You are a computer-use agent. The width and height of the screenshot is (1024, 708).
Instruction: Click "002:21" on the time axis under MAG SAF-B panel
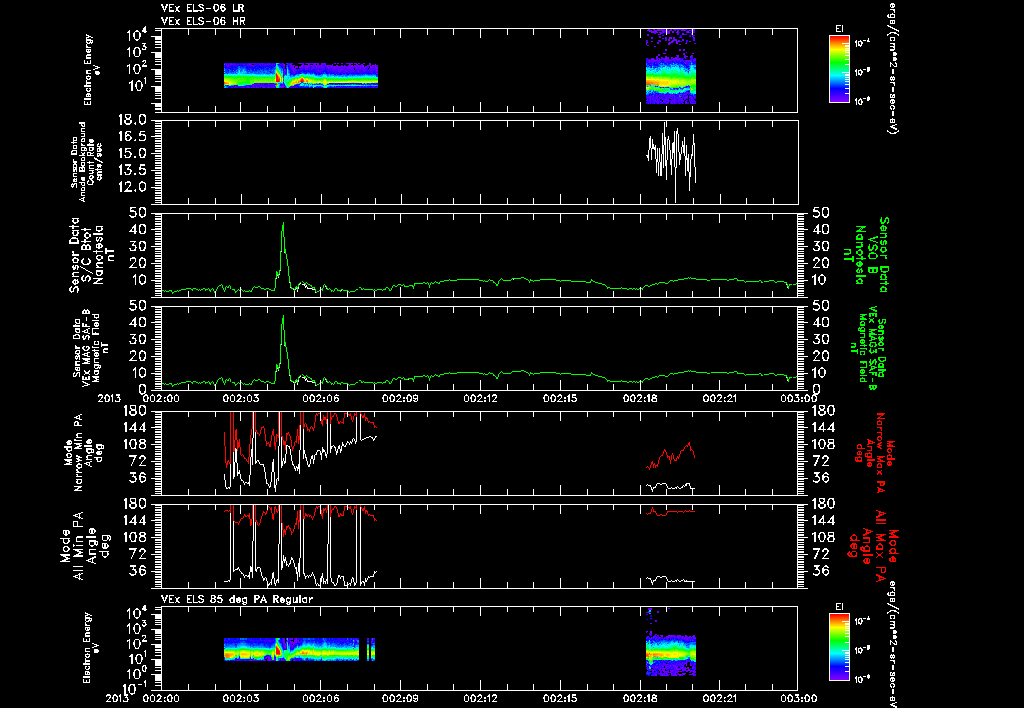click(720, 398)
